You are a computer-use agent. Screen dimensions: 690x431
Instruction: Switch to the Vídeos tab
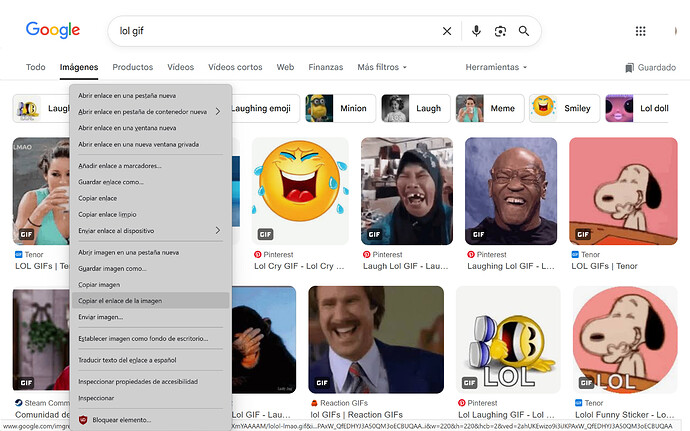tap(180, 67)
